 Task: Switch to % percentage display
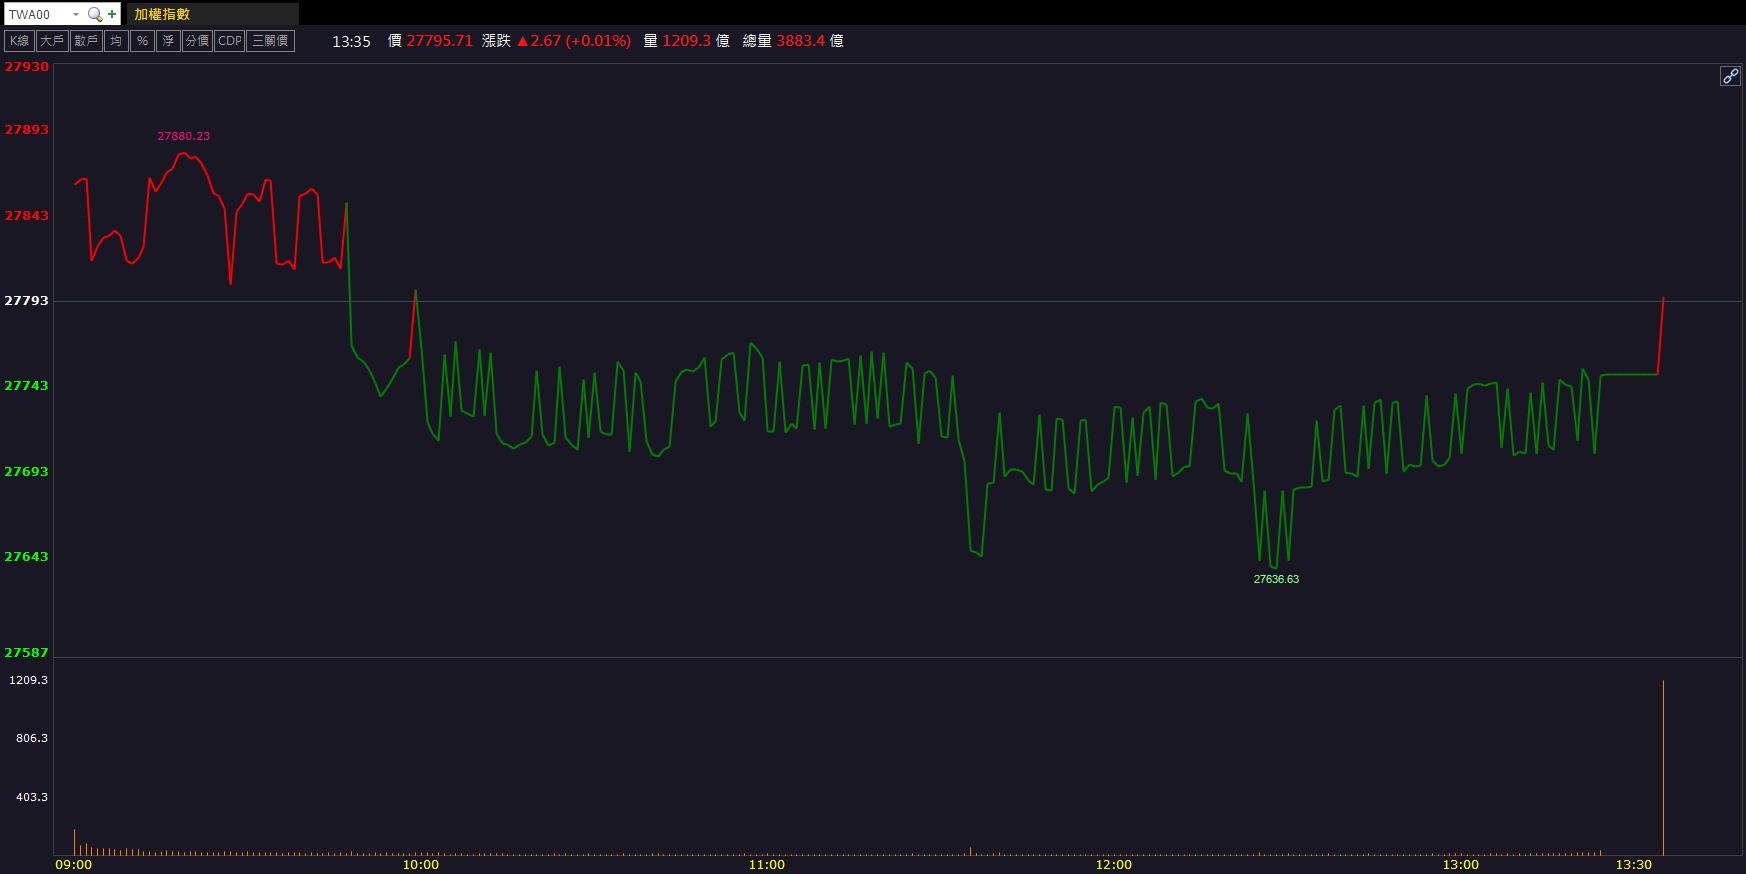(x=142, y=41)
